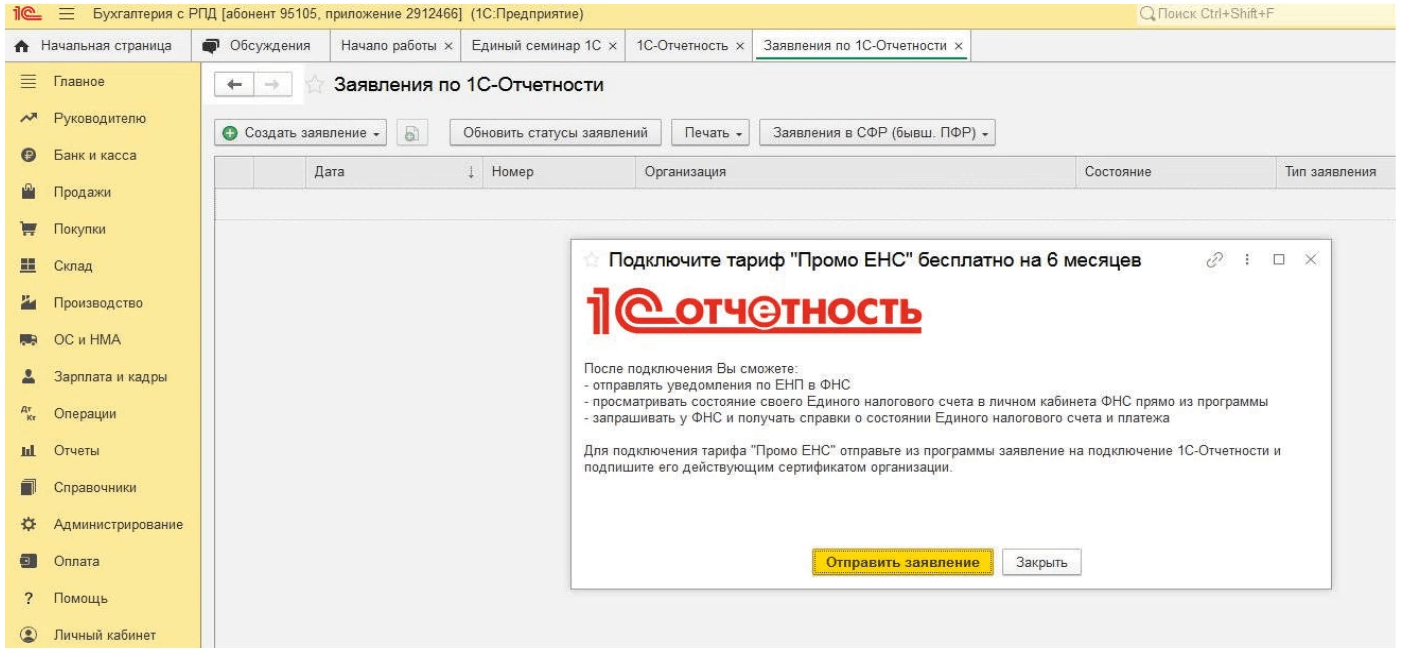1402x654 pixels.
Task: Click the document icon next to Создать заявление
Action: (411, 133)
